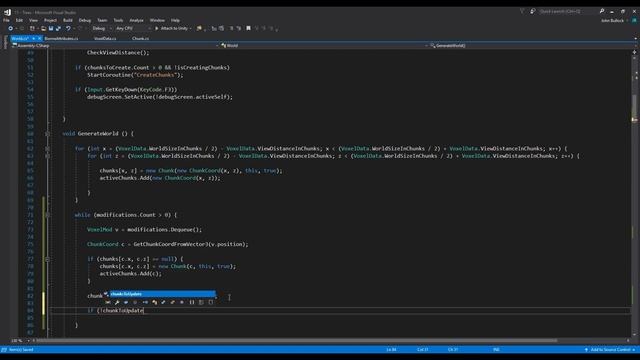Viewport: 640px width, 360px height.
Task: Click the Visual Studio logo icon
Action: pyautogui.click(x=7, y=12)
